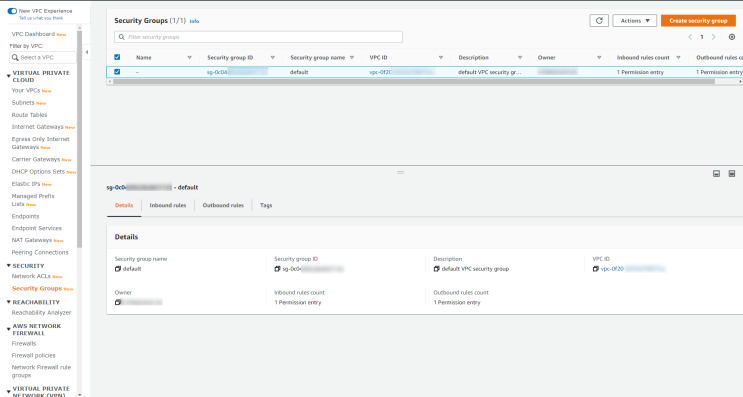Select Security Groups in the sidebar
743x397 pixels.
37,289
